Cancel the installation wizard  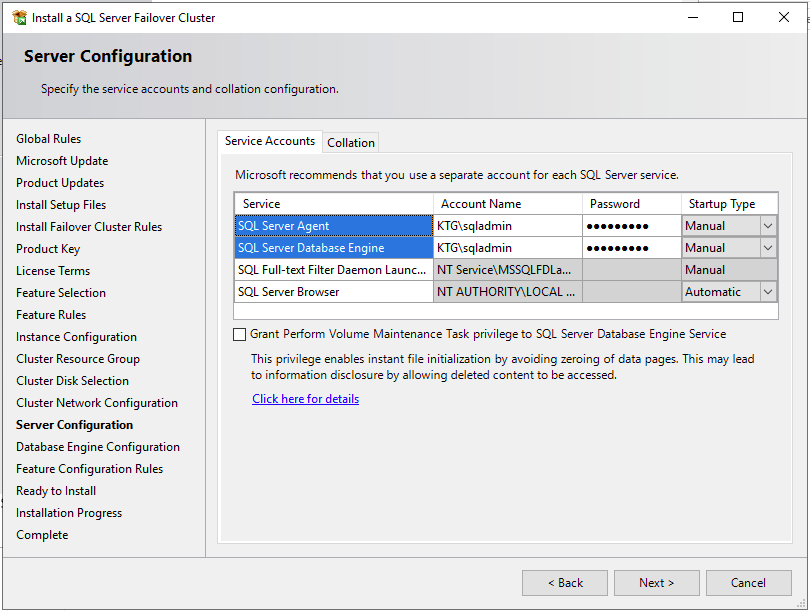click(749, 583)
